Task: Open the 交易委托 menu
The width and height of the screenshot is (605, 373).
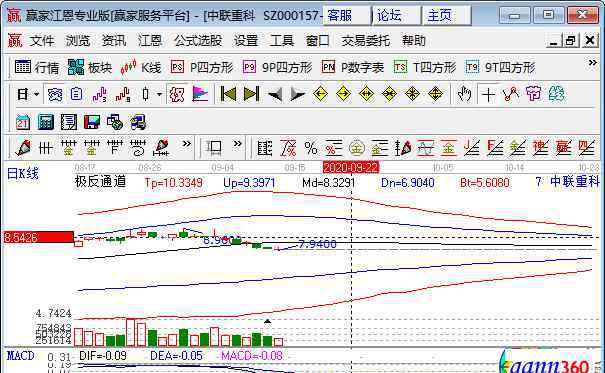Action: (x=365, y=41)
